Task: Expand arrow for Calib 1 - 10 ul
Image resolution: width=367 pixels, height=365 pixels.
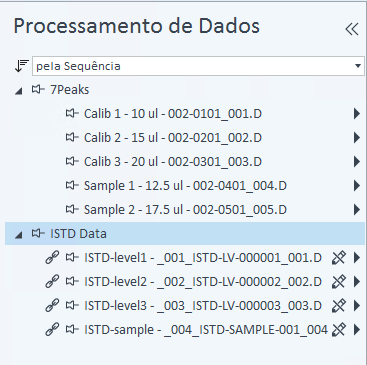Action: coord(357,114)
